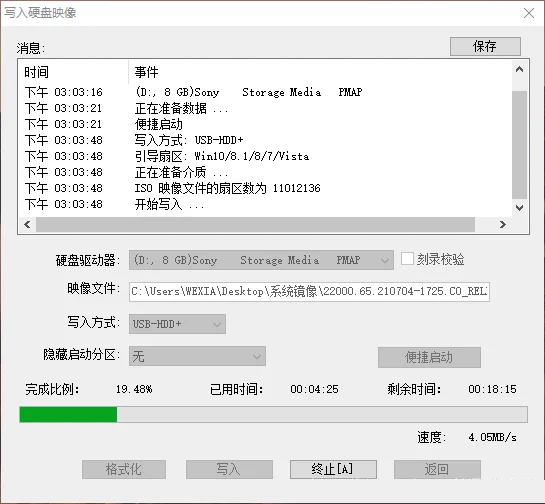This screenshot has height=504, width=545.
Task: Click the 格式化 button
Action: pyautogui.click(x=124, y=469)
